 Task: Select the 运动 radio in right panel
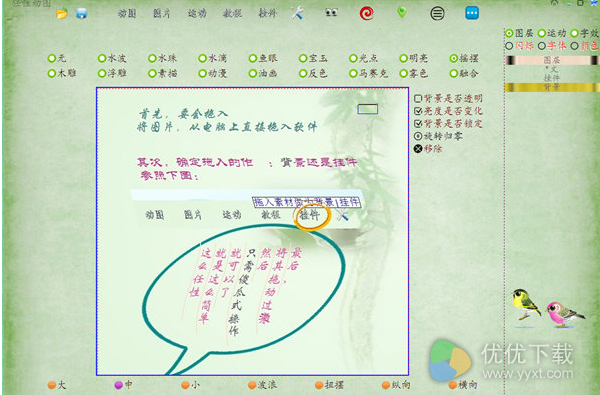point(552,33)
